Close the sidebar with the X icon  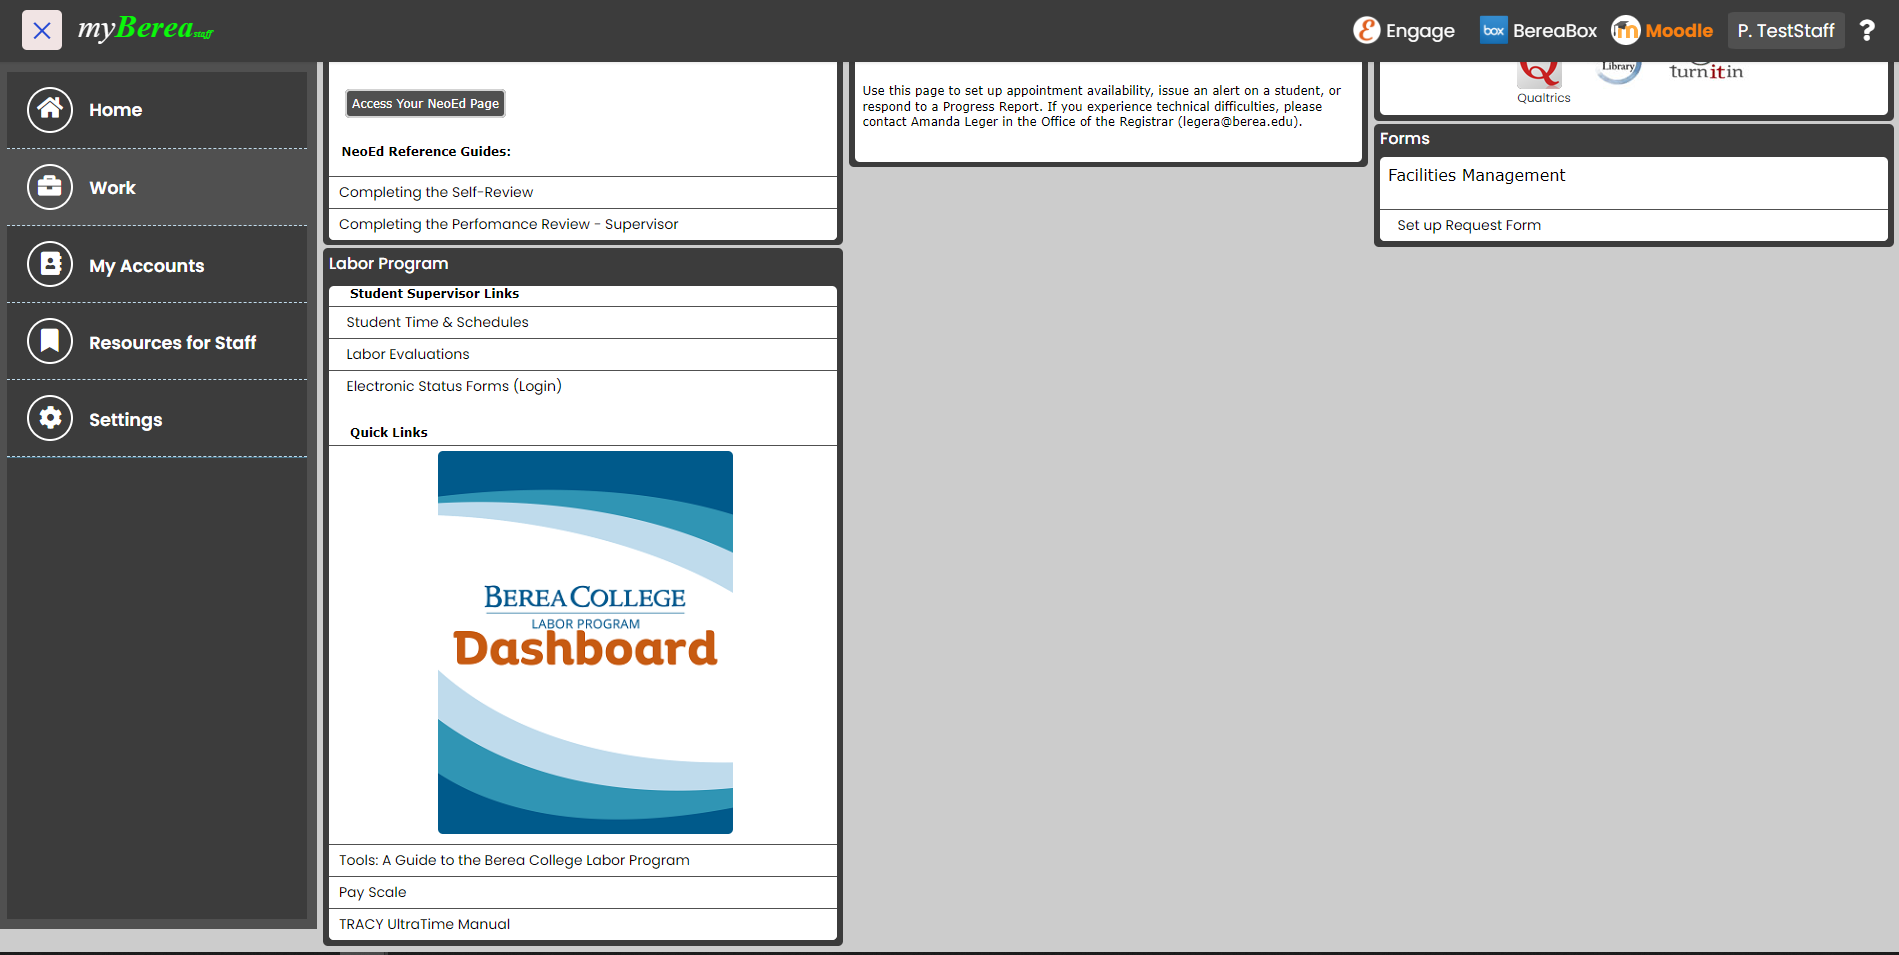[x=41, y=30]
